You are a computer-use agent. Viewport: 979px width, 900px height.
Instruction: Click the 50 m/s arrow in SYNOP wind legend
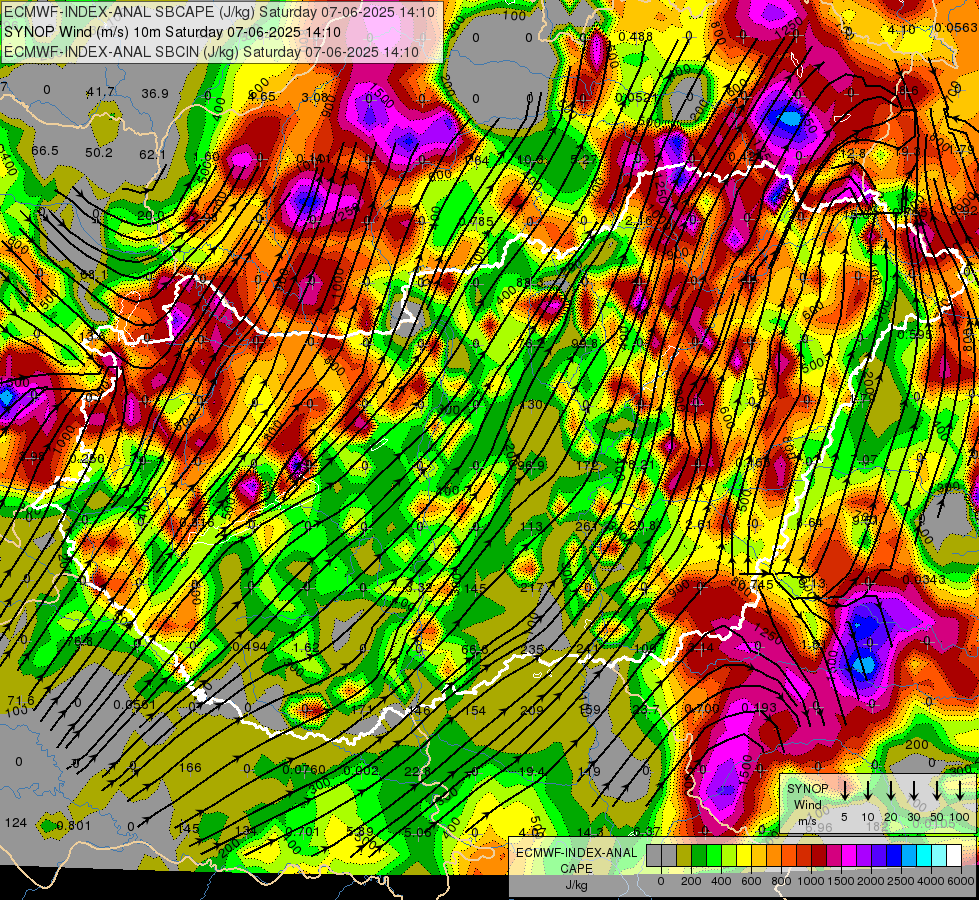937,791
